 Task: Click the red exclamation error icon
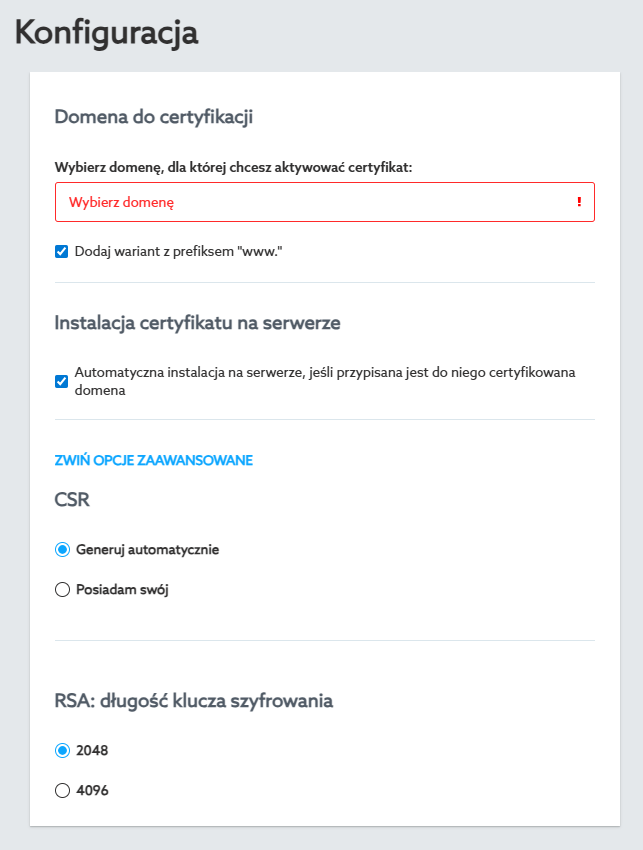click(579, 202)
